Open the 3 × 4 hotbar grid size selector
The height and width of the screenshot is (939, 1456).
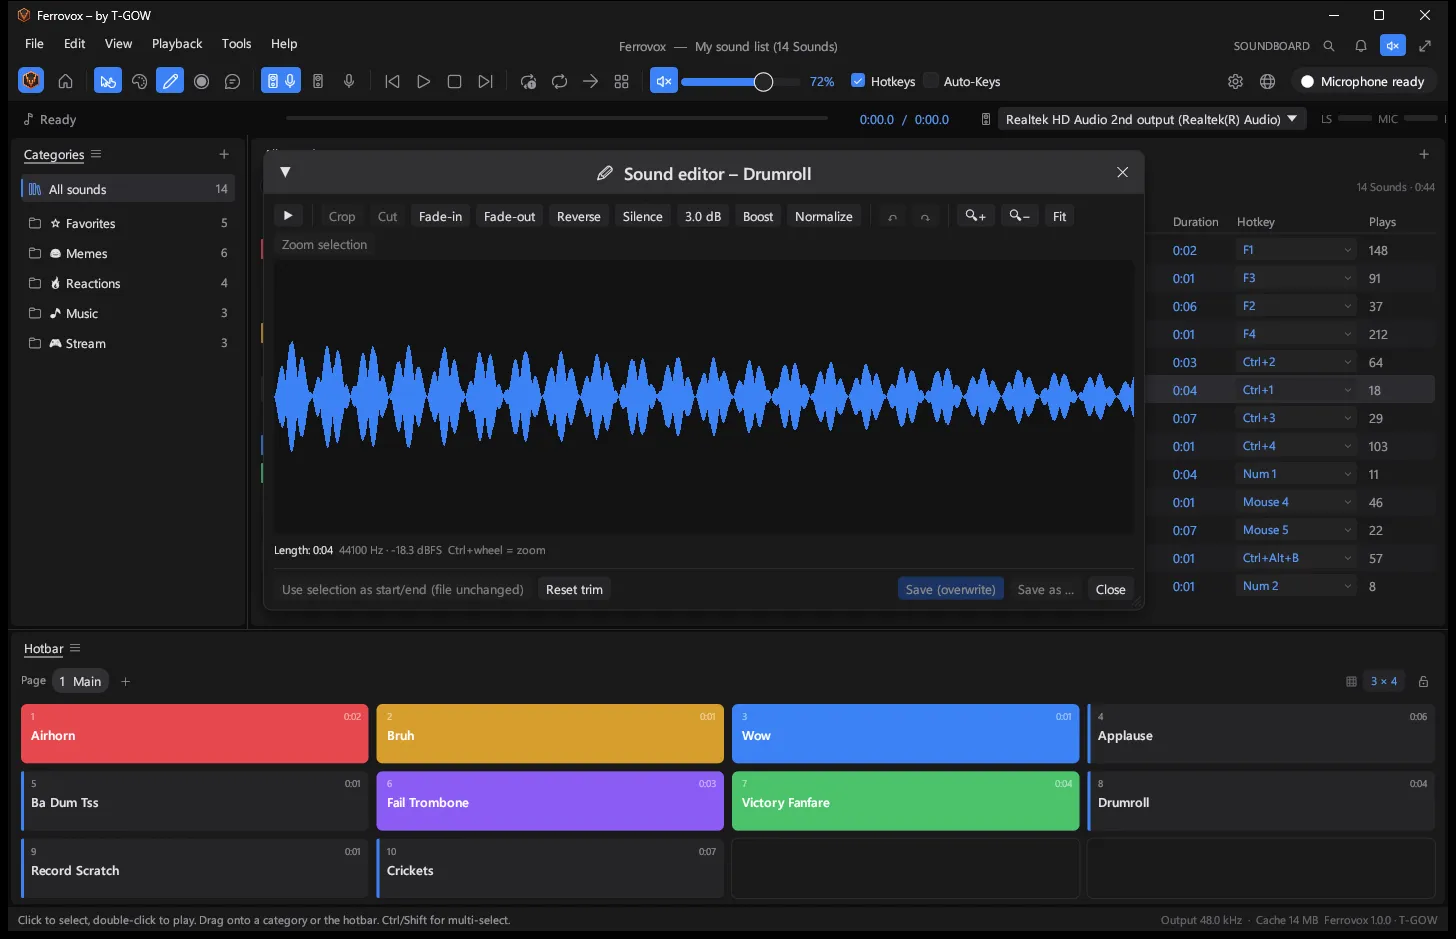tap(1384, 682)
